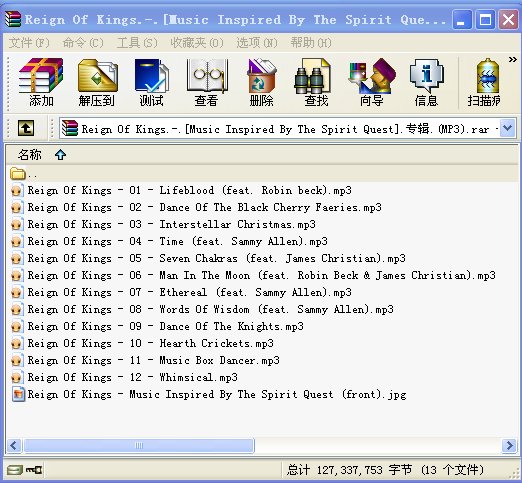The width and height of the screenshot is (522, 483).
Task: Click the horizontal scrollbar right arrow
Action: 509,445
